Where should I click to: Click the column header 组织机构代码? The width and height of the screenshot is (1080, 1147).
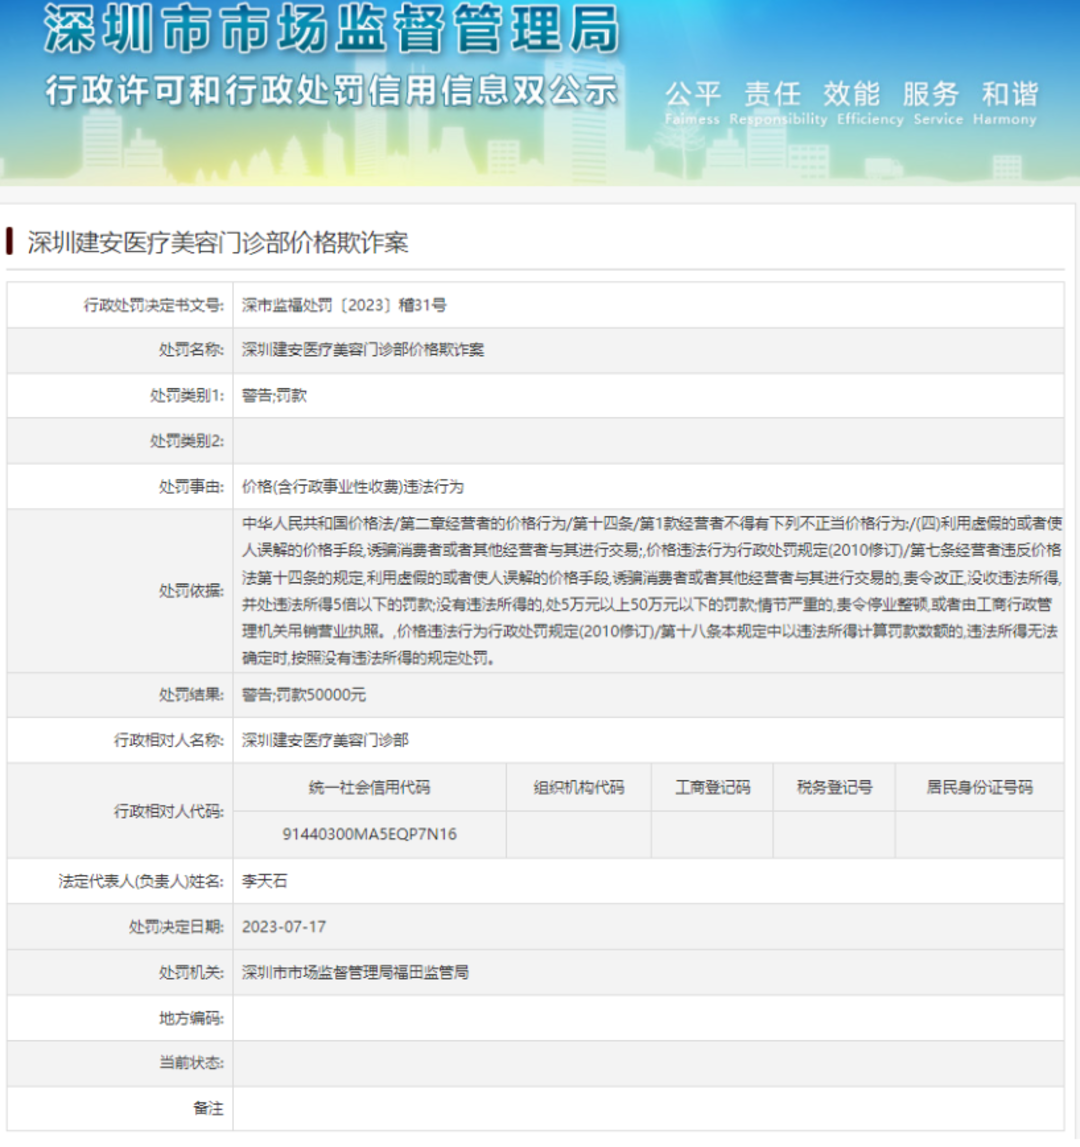[579, 788]
